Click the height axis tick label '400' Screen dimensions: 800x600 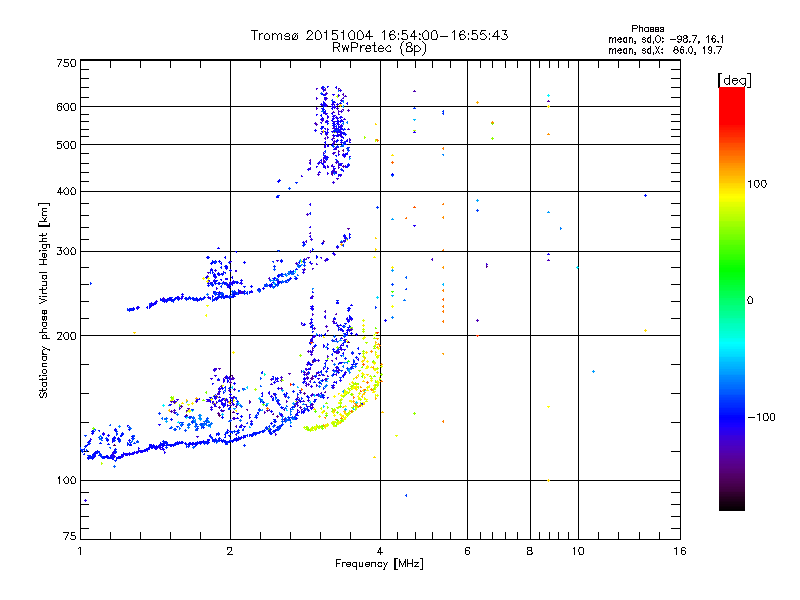tap(66, 191)
